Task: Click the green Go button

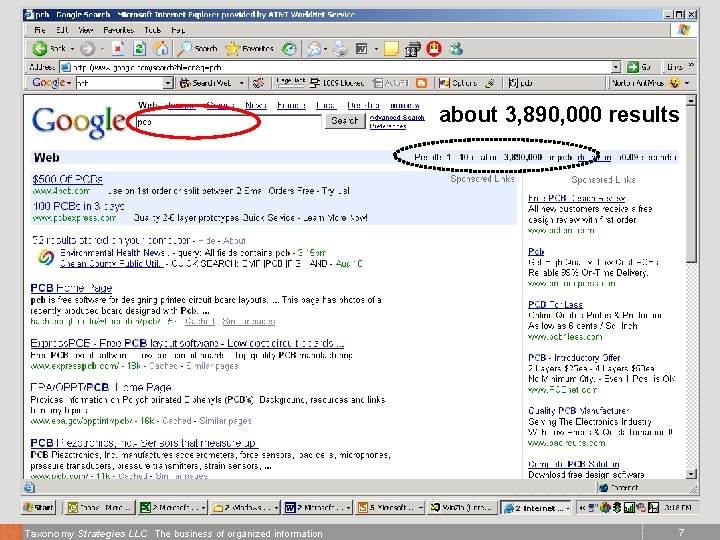Action: pyautogui.click(x=640, y=67)
